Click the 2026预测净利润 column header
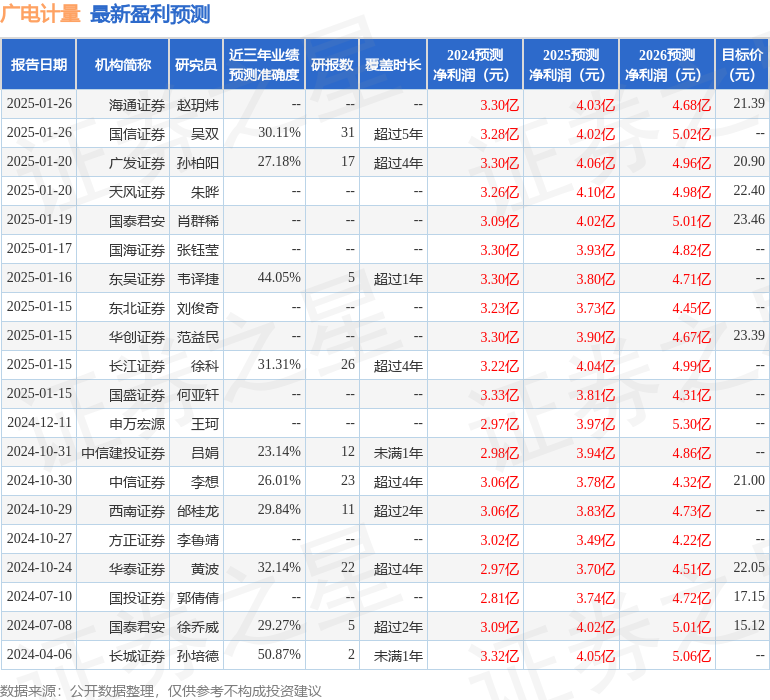The height and width of the screenshot is (700, 770). pos(667,64)
